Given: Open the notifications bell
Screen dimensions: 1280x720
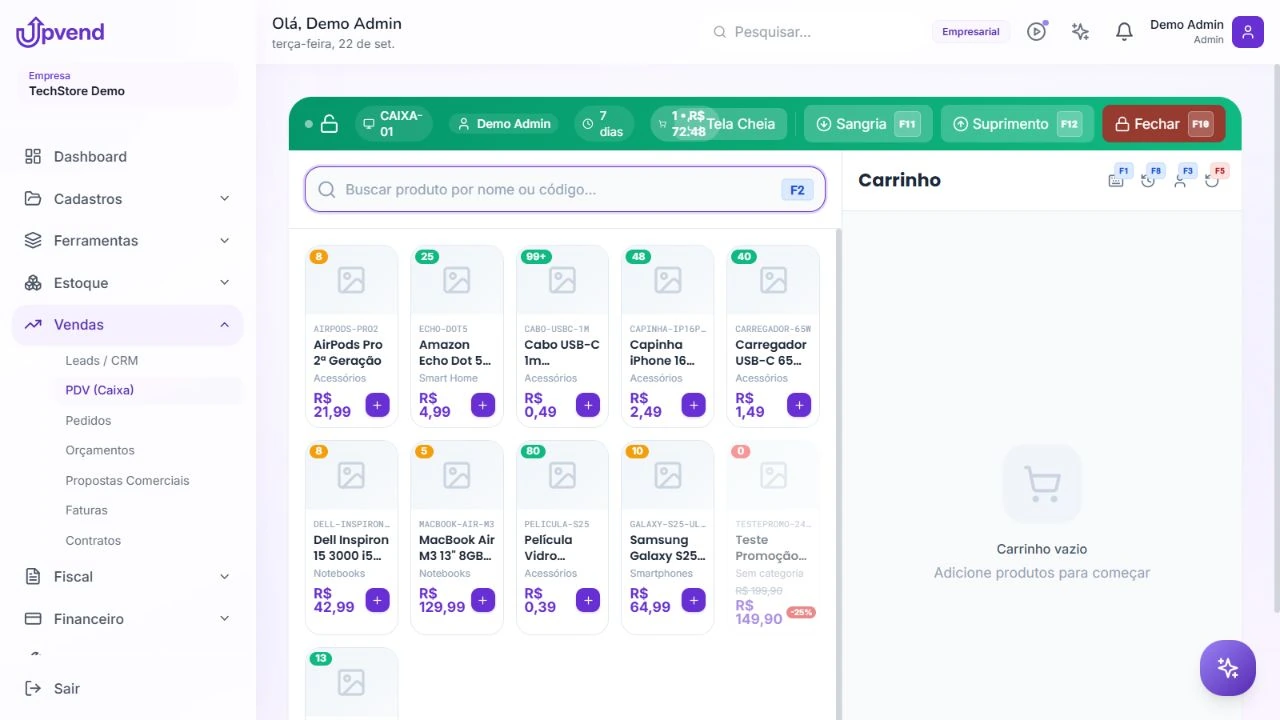Looking at the screenshot, I should [x=1124, y=32].
